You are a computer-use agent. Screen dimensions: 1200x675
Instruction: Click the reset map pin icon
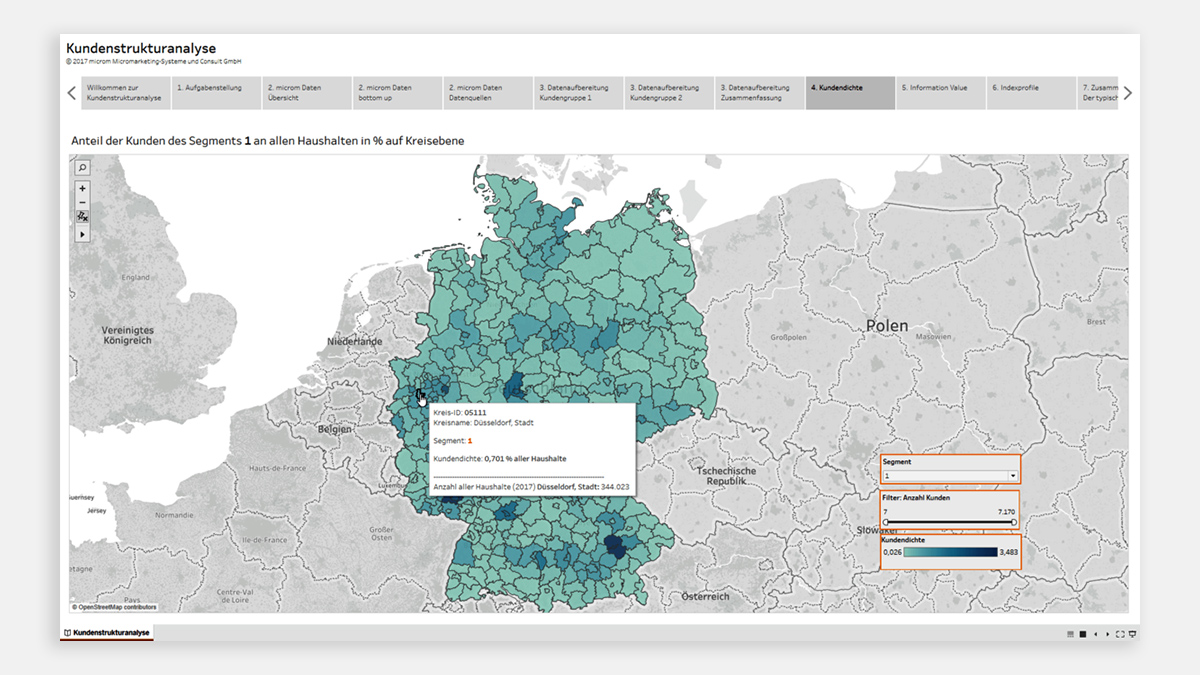[82, 216]
